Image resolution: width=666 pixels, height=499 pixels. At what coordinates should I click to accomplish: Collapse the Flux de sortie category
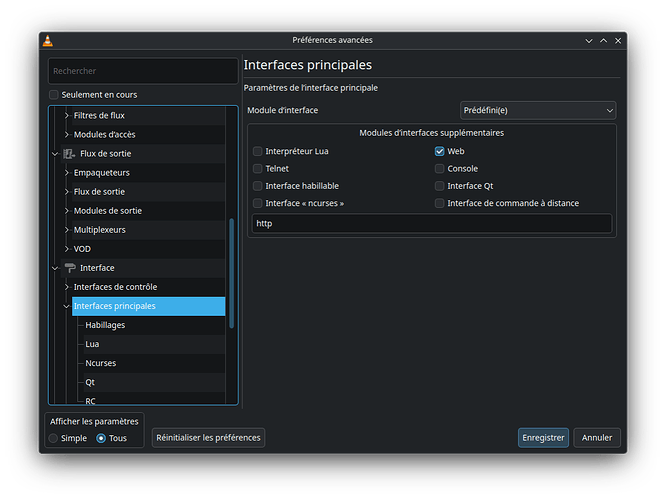pyautogui.click(x=55, y=154)
